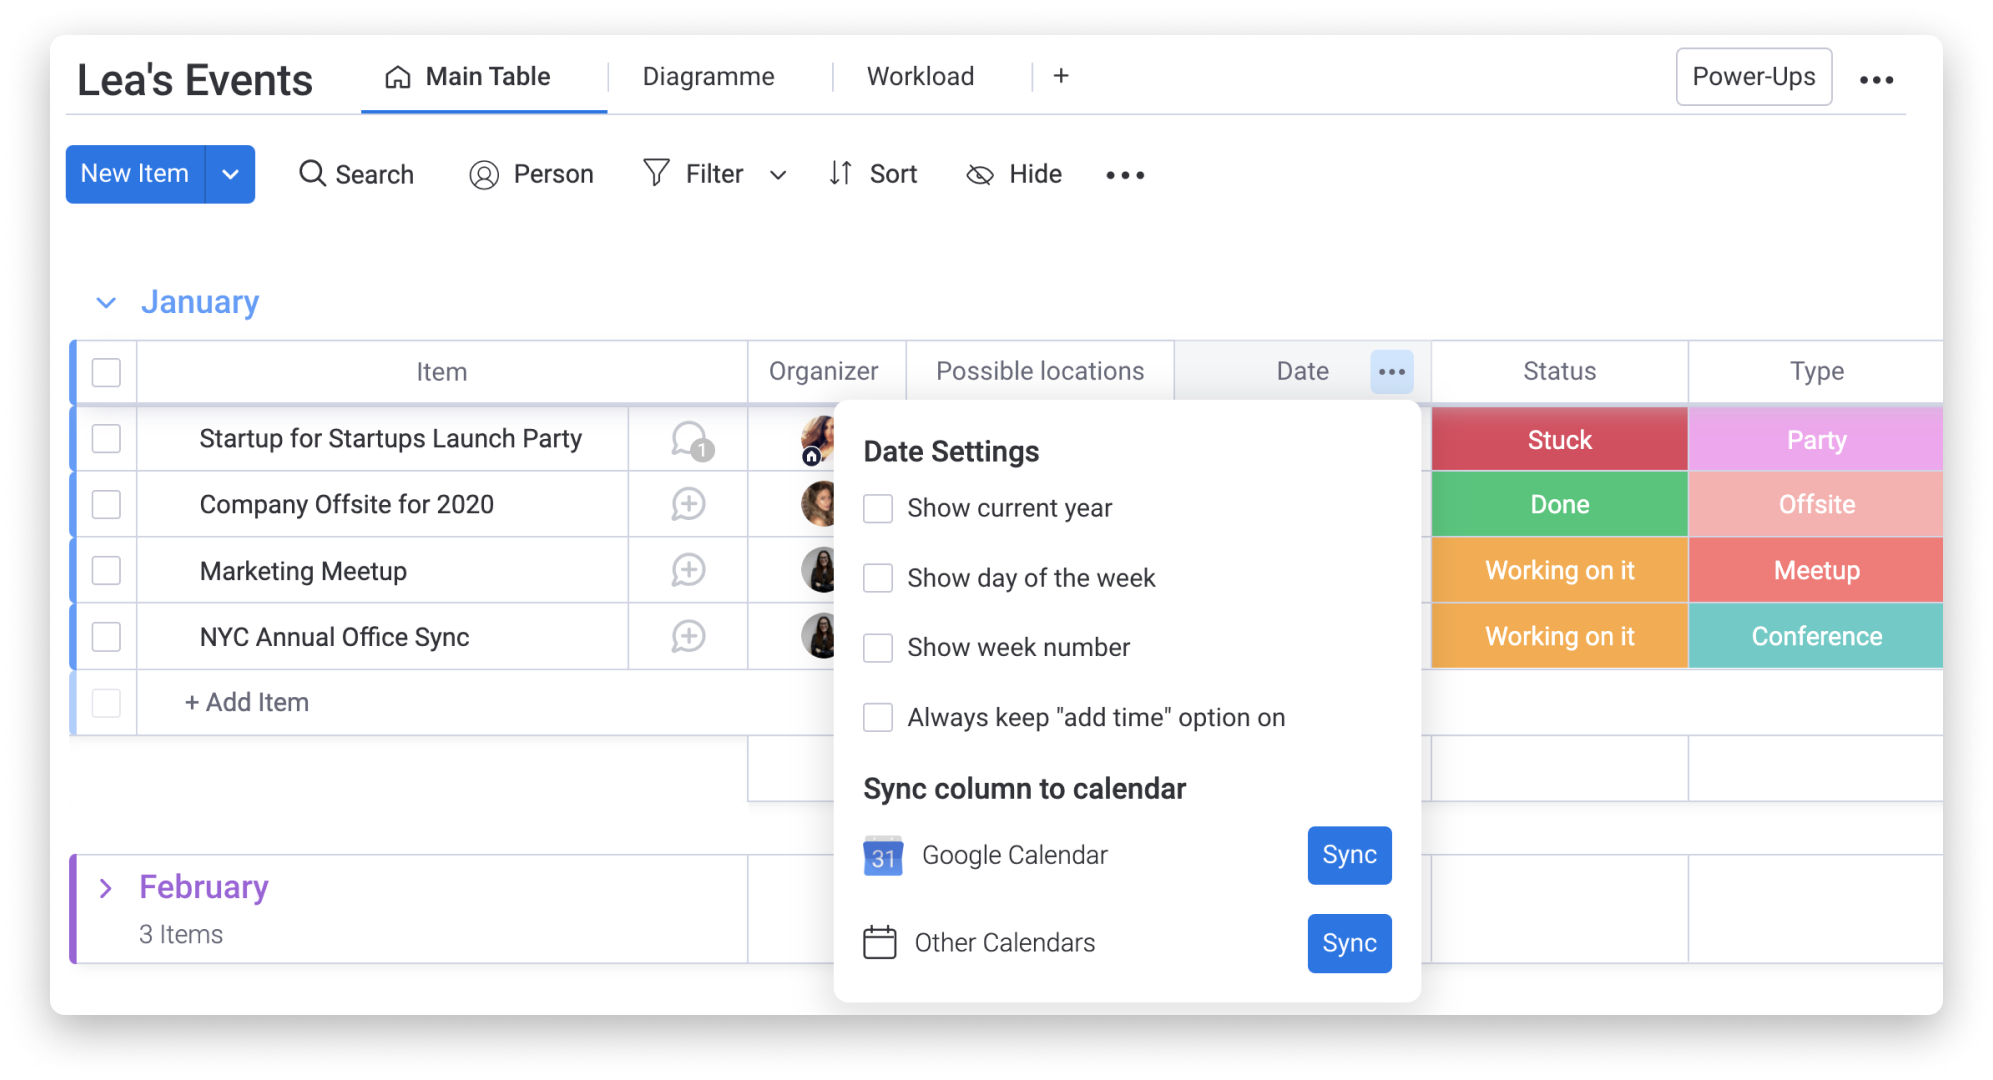
Task: Click Add Item row at bottom
Action: click(x=243, y=701)
